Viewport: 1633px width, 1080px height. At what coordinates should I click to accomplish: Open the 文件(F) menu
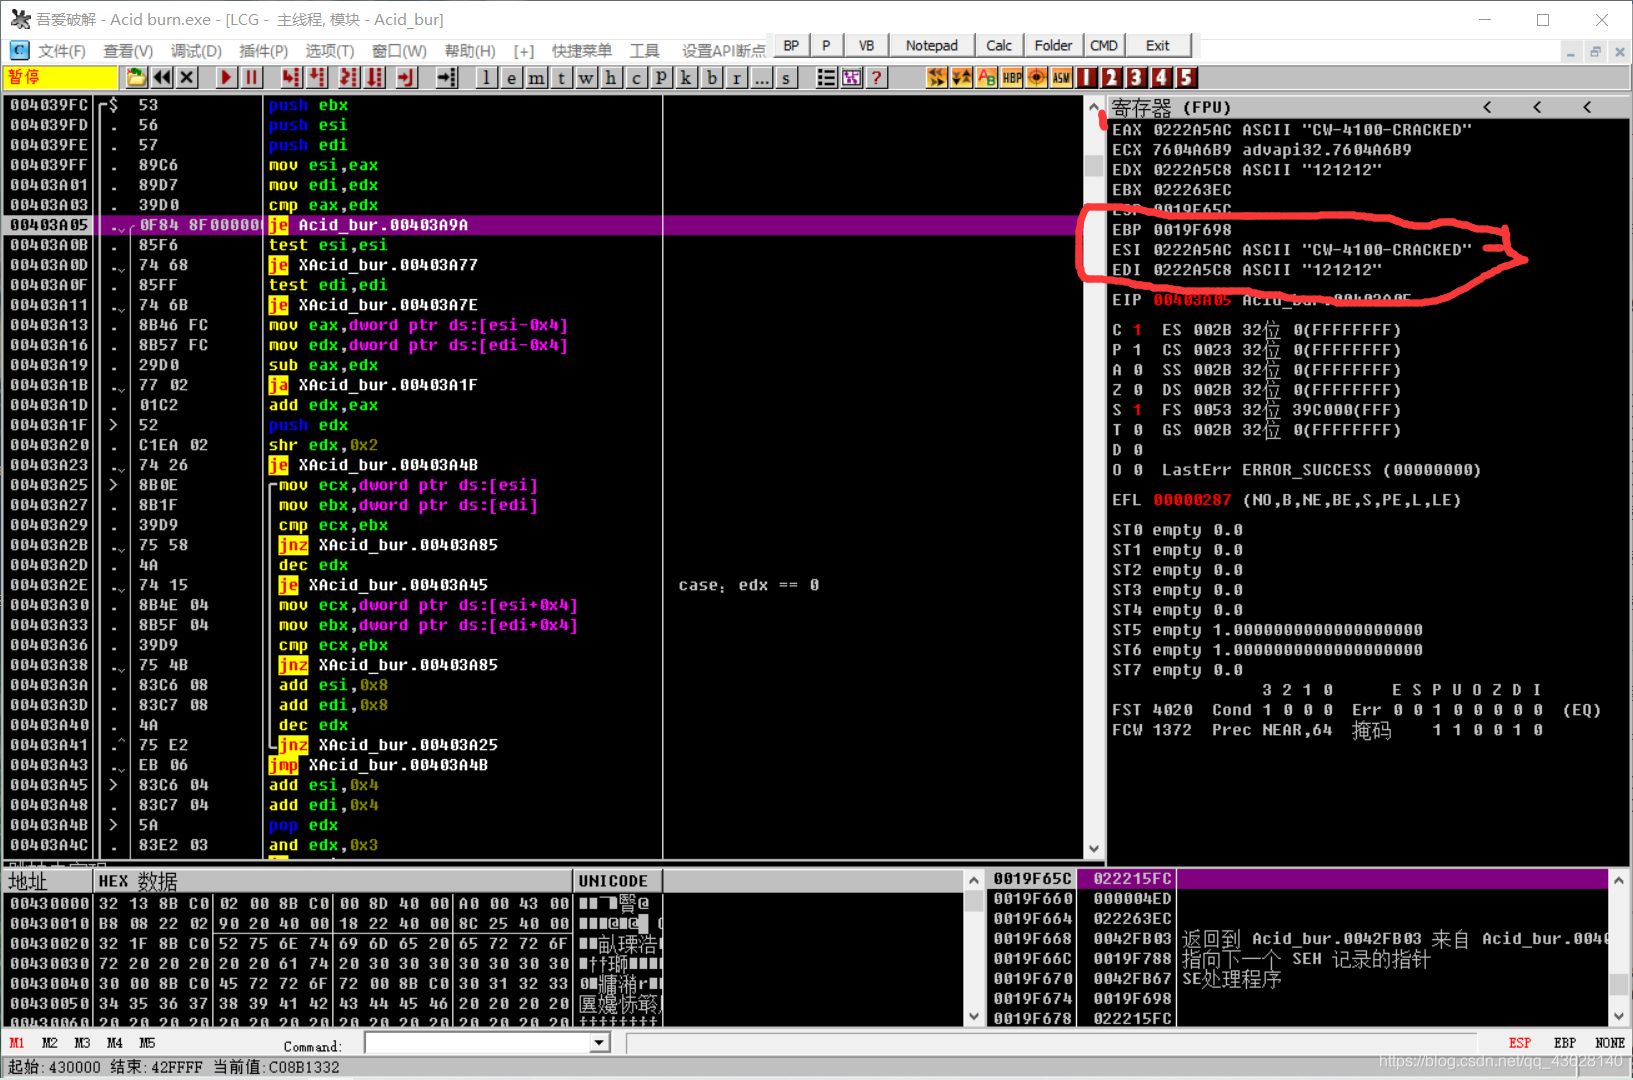click(61, 50)
